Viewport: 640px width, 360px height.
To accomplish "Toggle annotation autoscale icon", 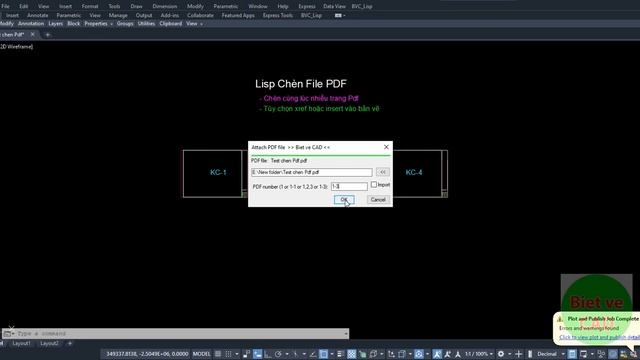I will point(447,354).
